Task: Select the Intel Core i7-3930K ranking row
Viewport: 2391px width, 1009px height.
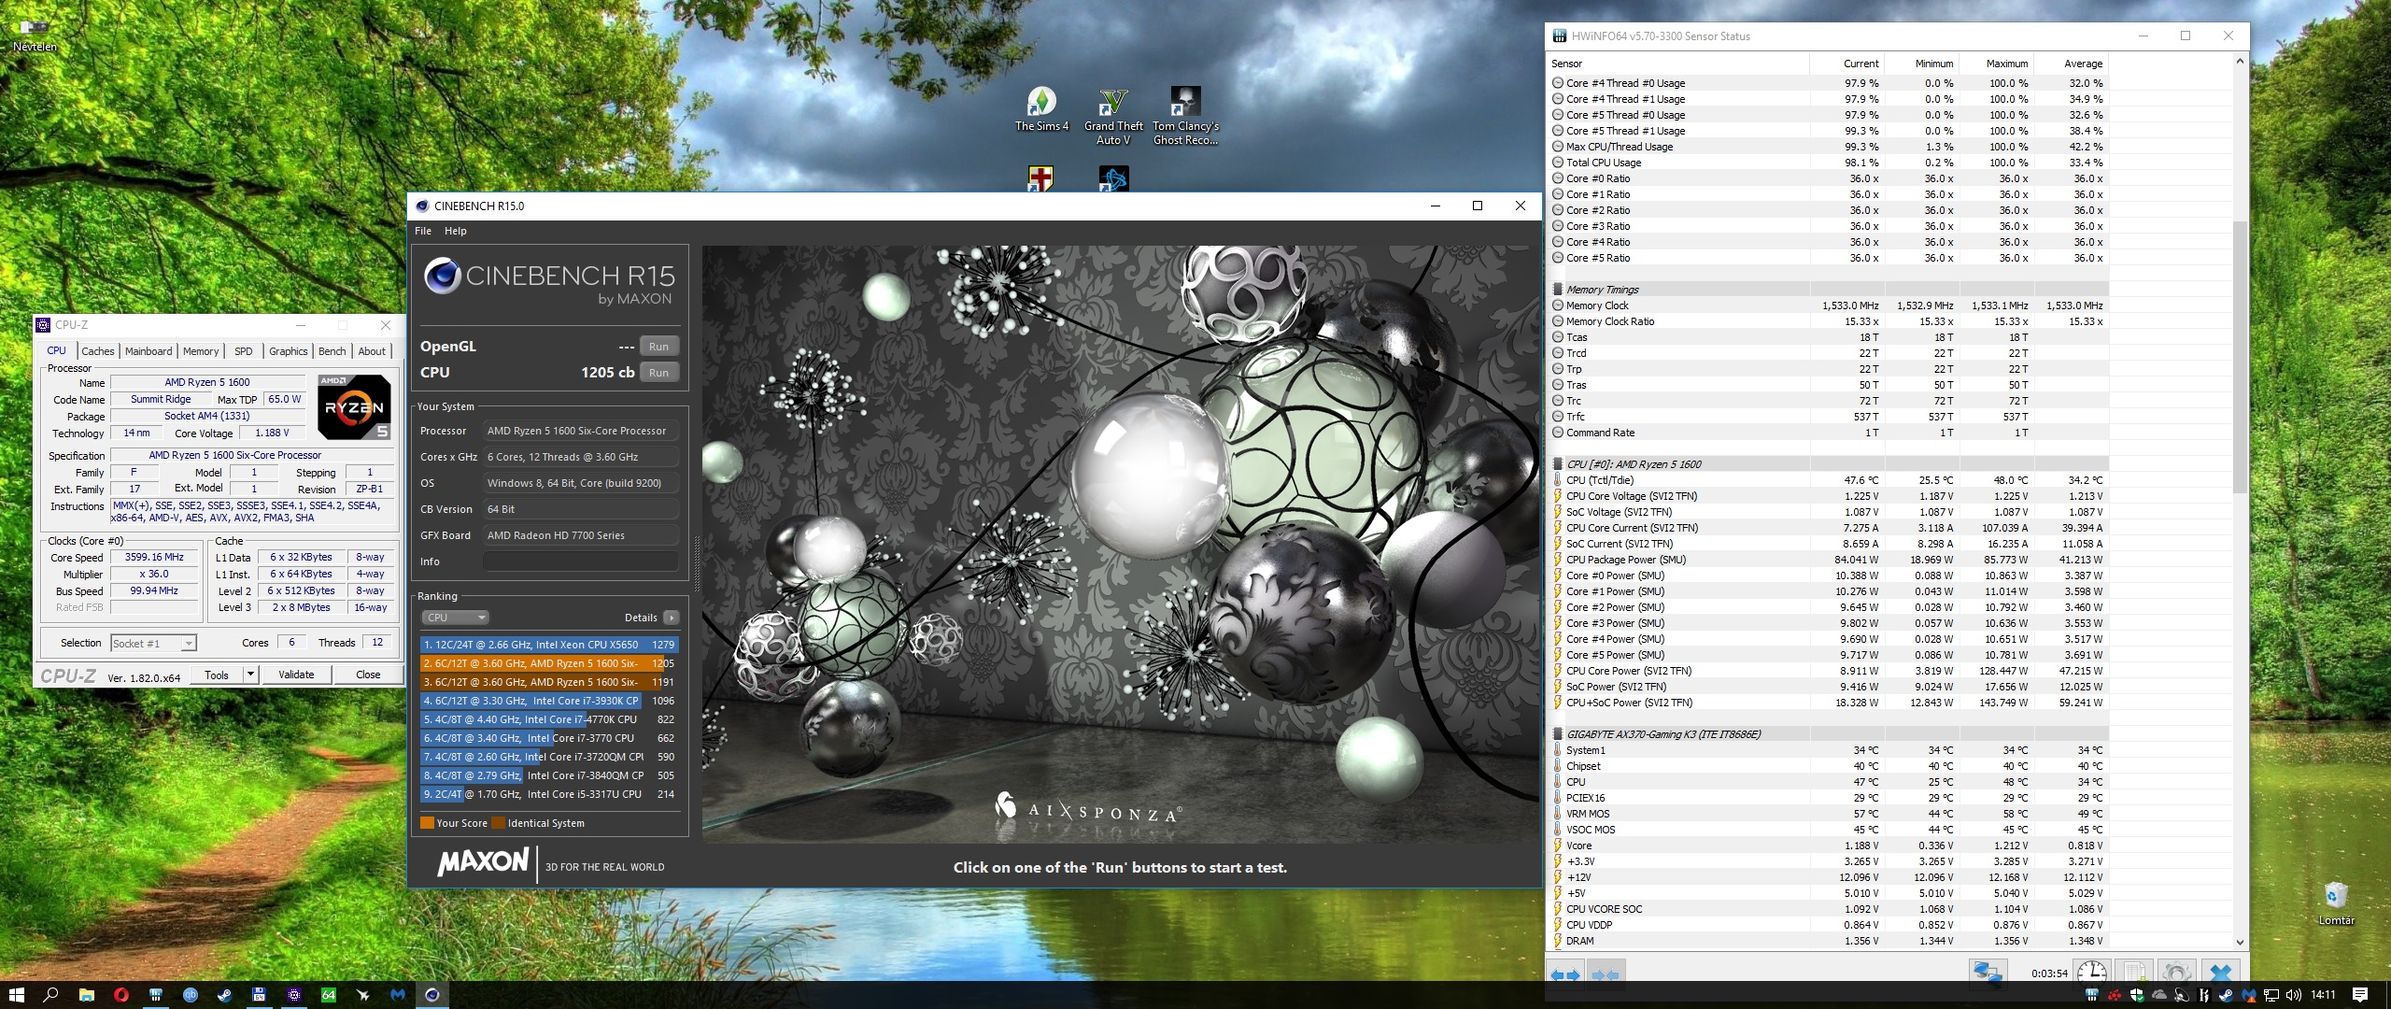Action: pos(549,701)
